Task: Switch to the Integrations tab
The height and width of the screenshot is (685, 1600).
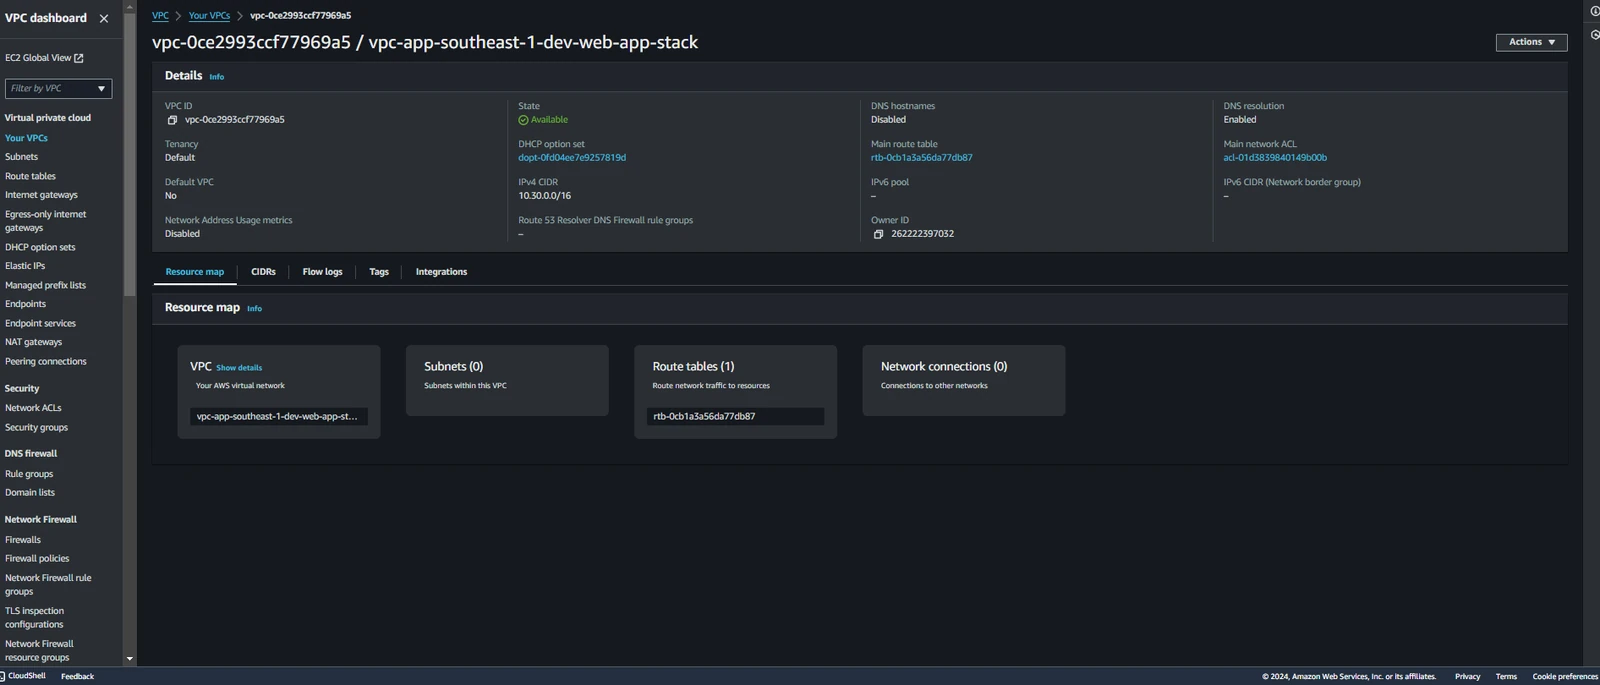Action: pos(441,272)
